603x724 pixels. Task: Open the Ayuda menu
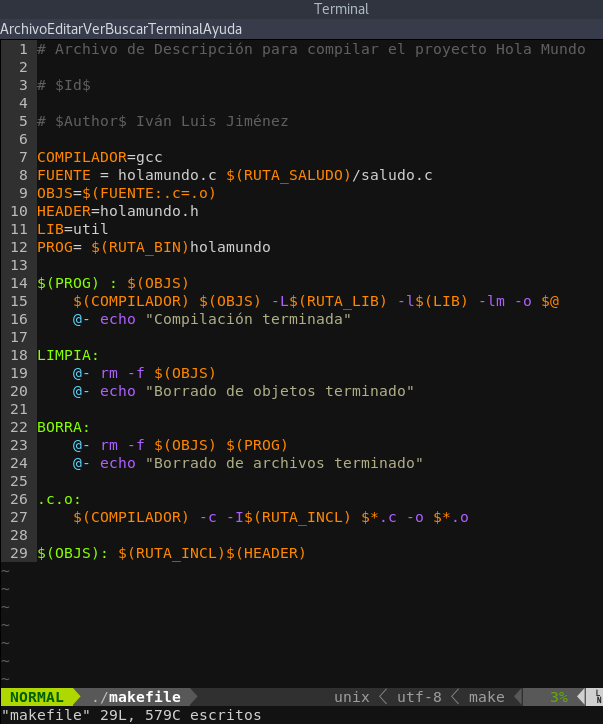(x=223, y=29)
